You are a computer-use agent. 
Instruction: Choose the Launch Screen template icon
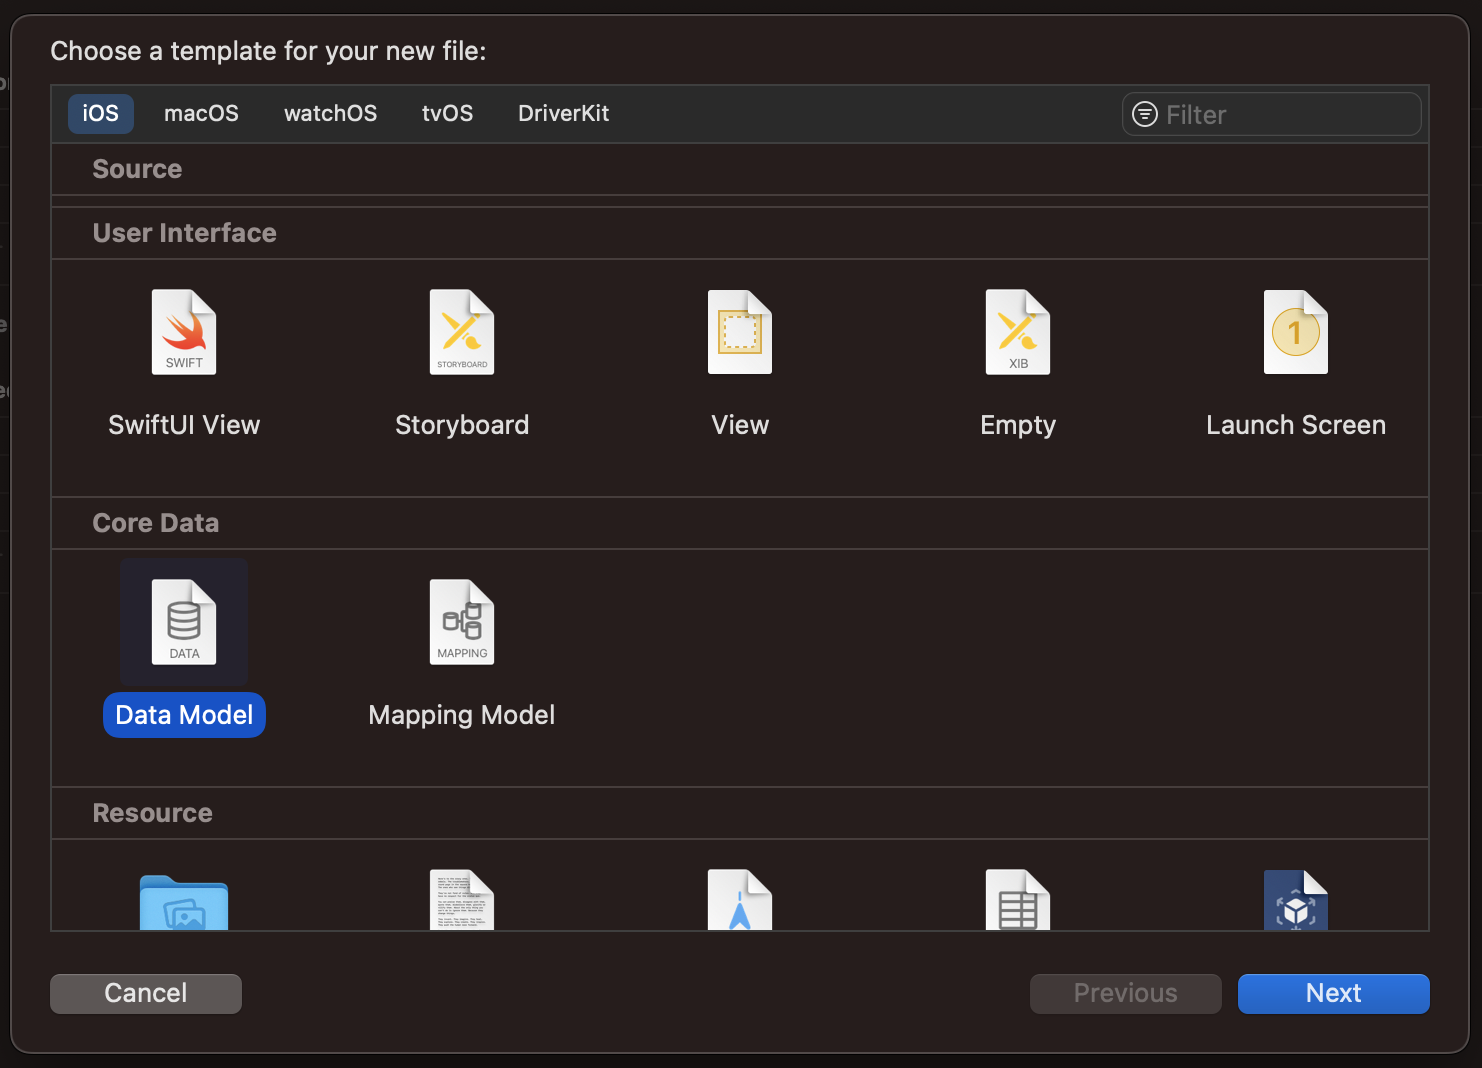click(1296, 332)
